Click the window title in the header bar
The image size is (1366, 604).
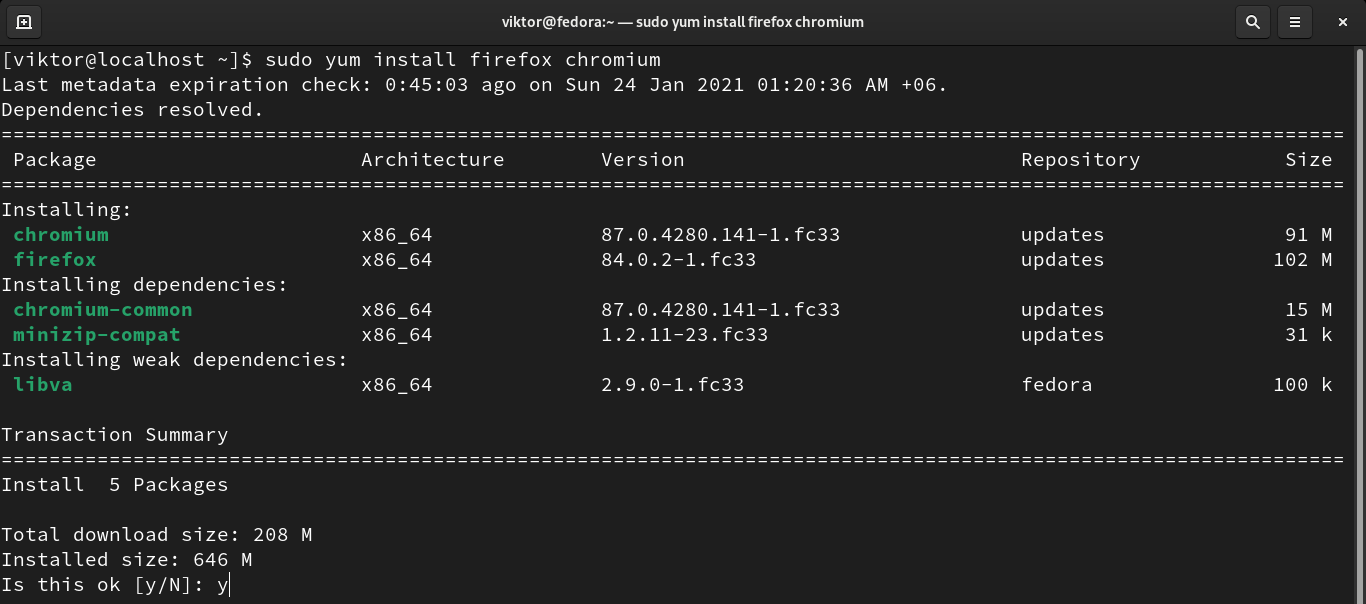(682, 21)
